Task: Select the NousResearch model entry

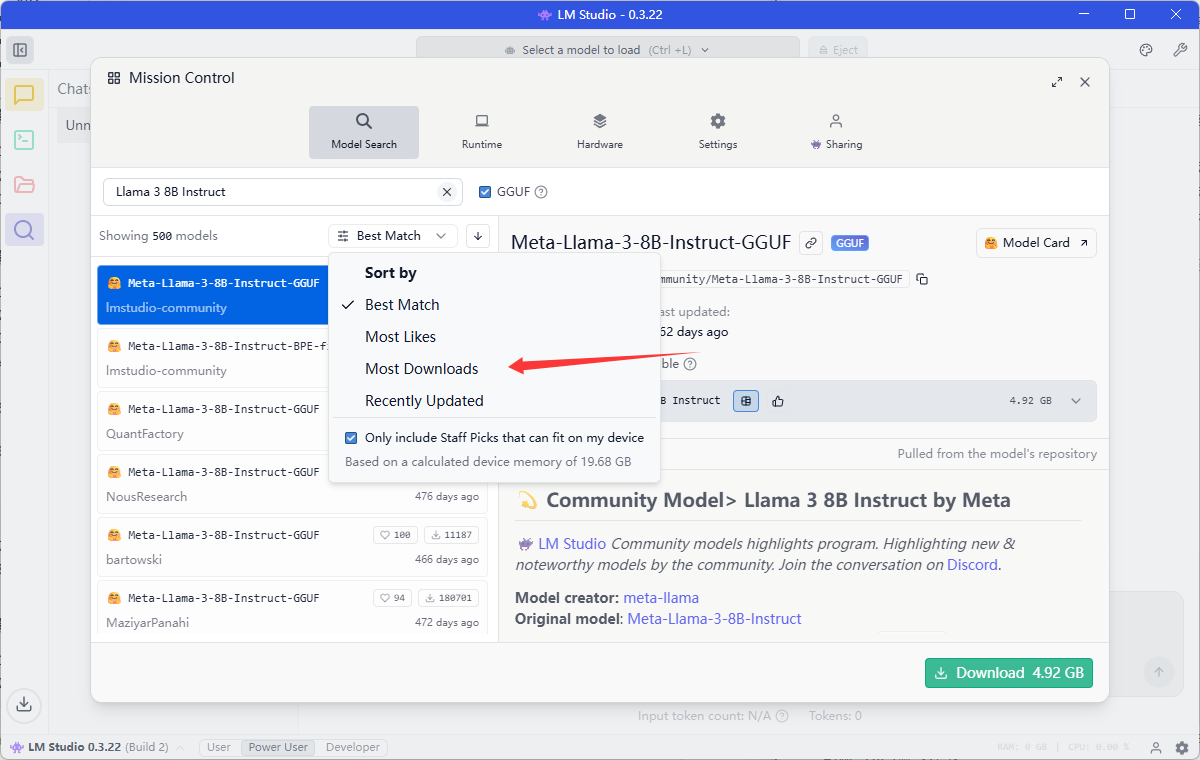Action: 292,484
